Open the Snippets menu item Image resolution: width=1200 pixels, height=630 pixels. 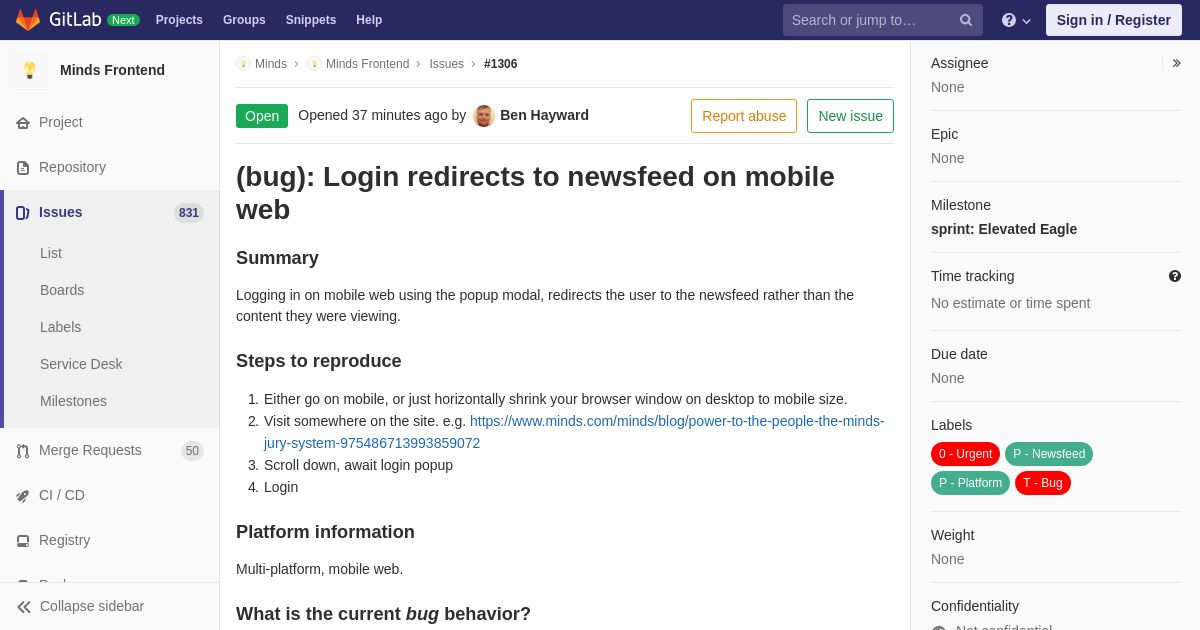(311, 20)
